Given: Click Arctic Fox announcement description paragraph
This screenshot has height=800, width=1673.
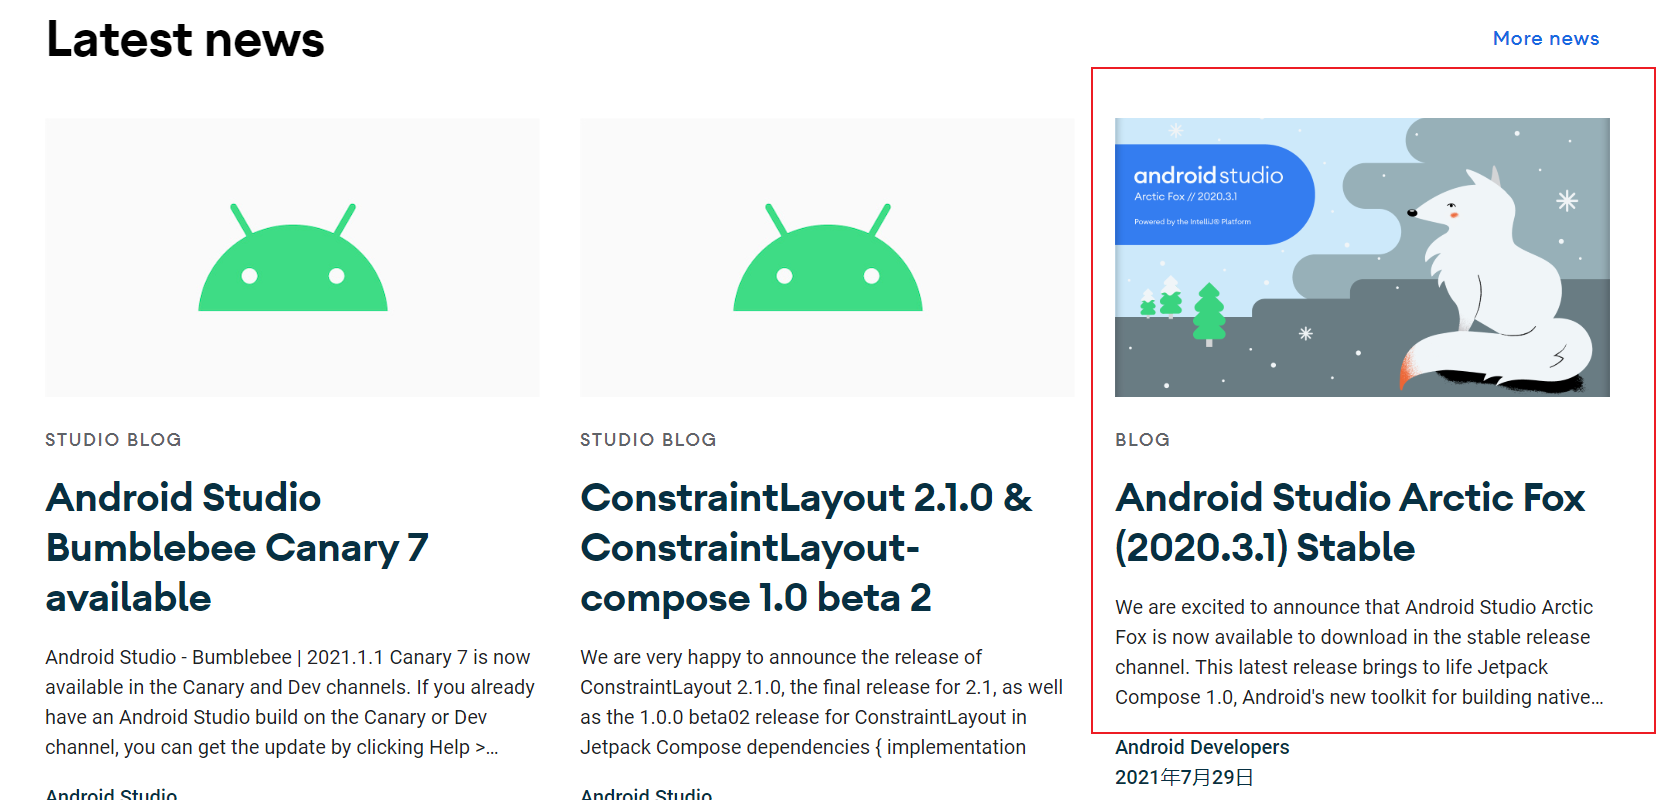Looking at the screenshot, I should tap(1359, 652).
